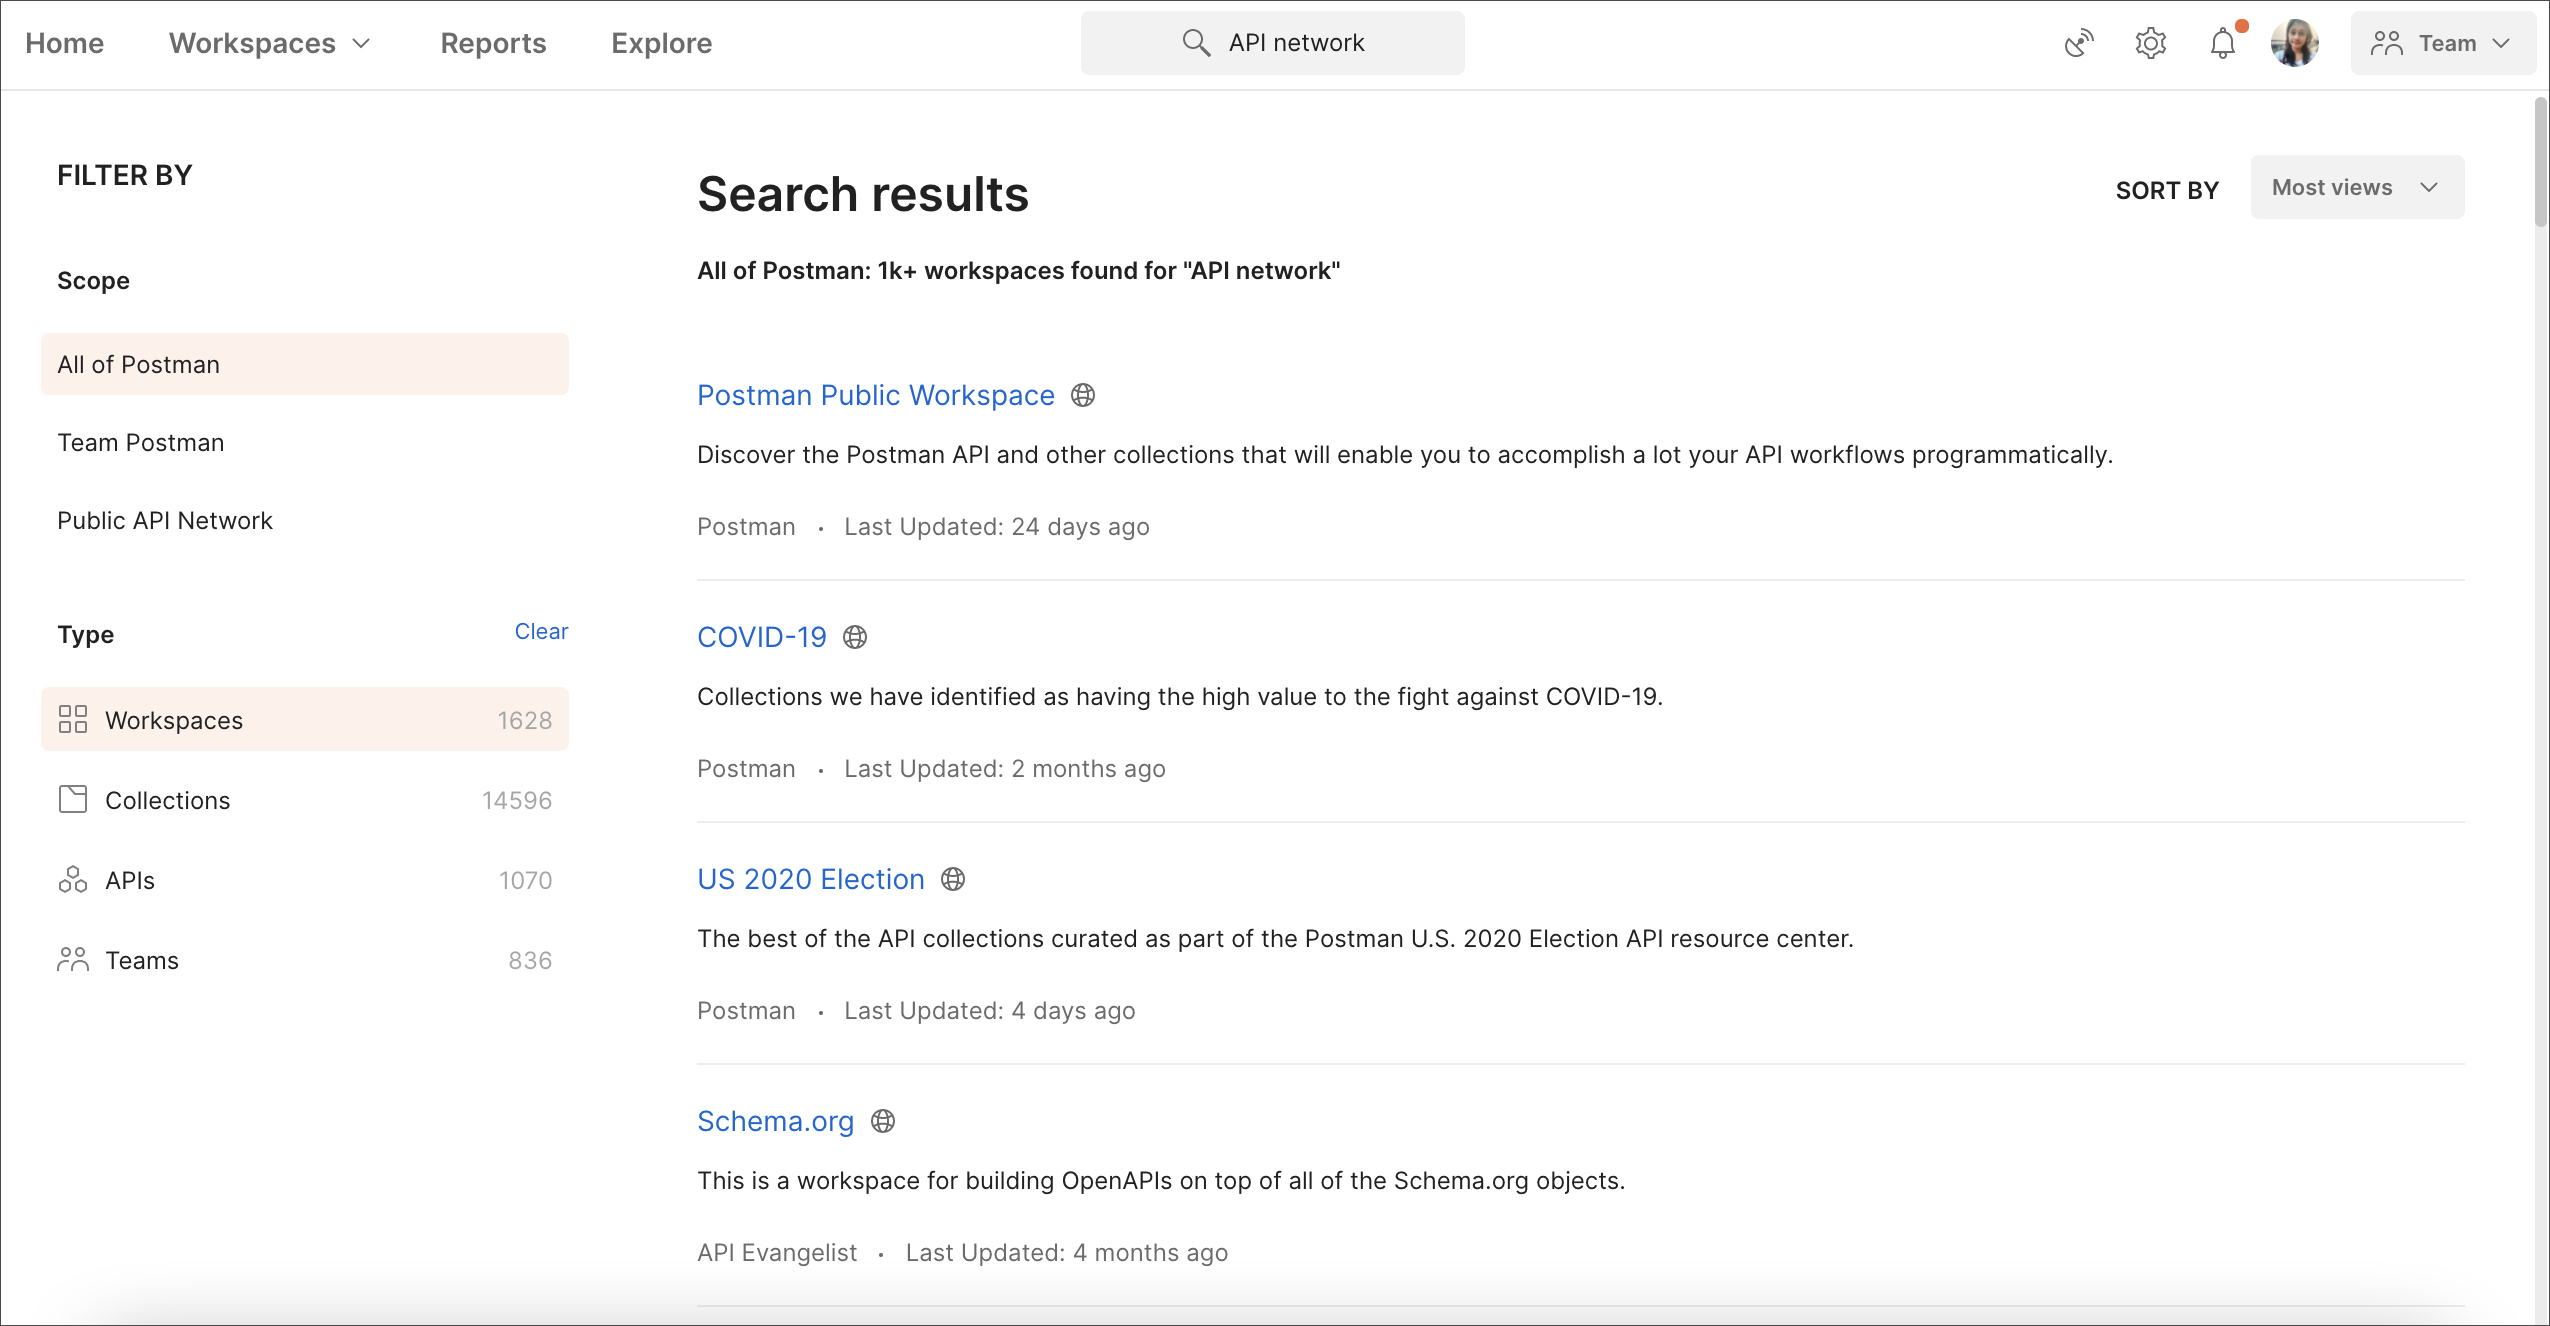Click the APIs count 1070

525,880
